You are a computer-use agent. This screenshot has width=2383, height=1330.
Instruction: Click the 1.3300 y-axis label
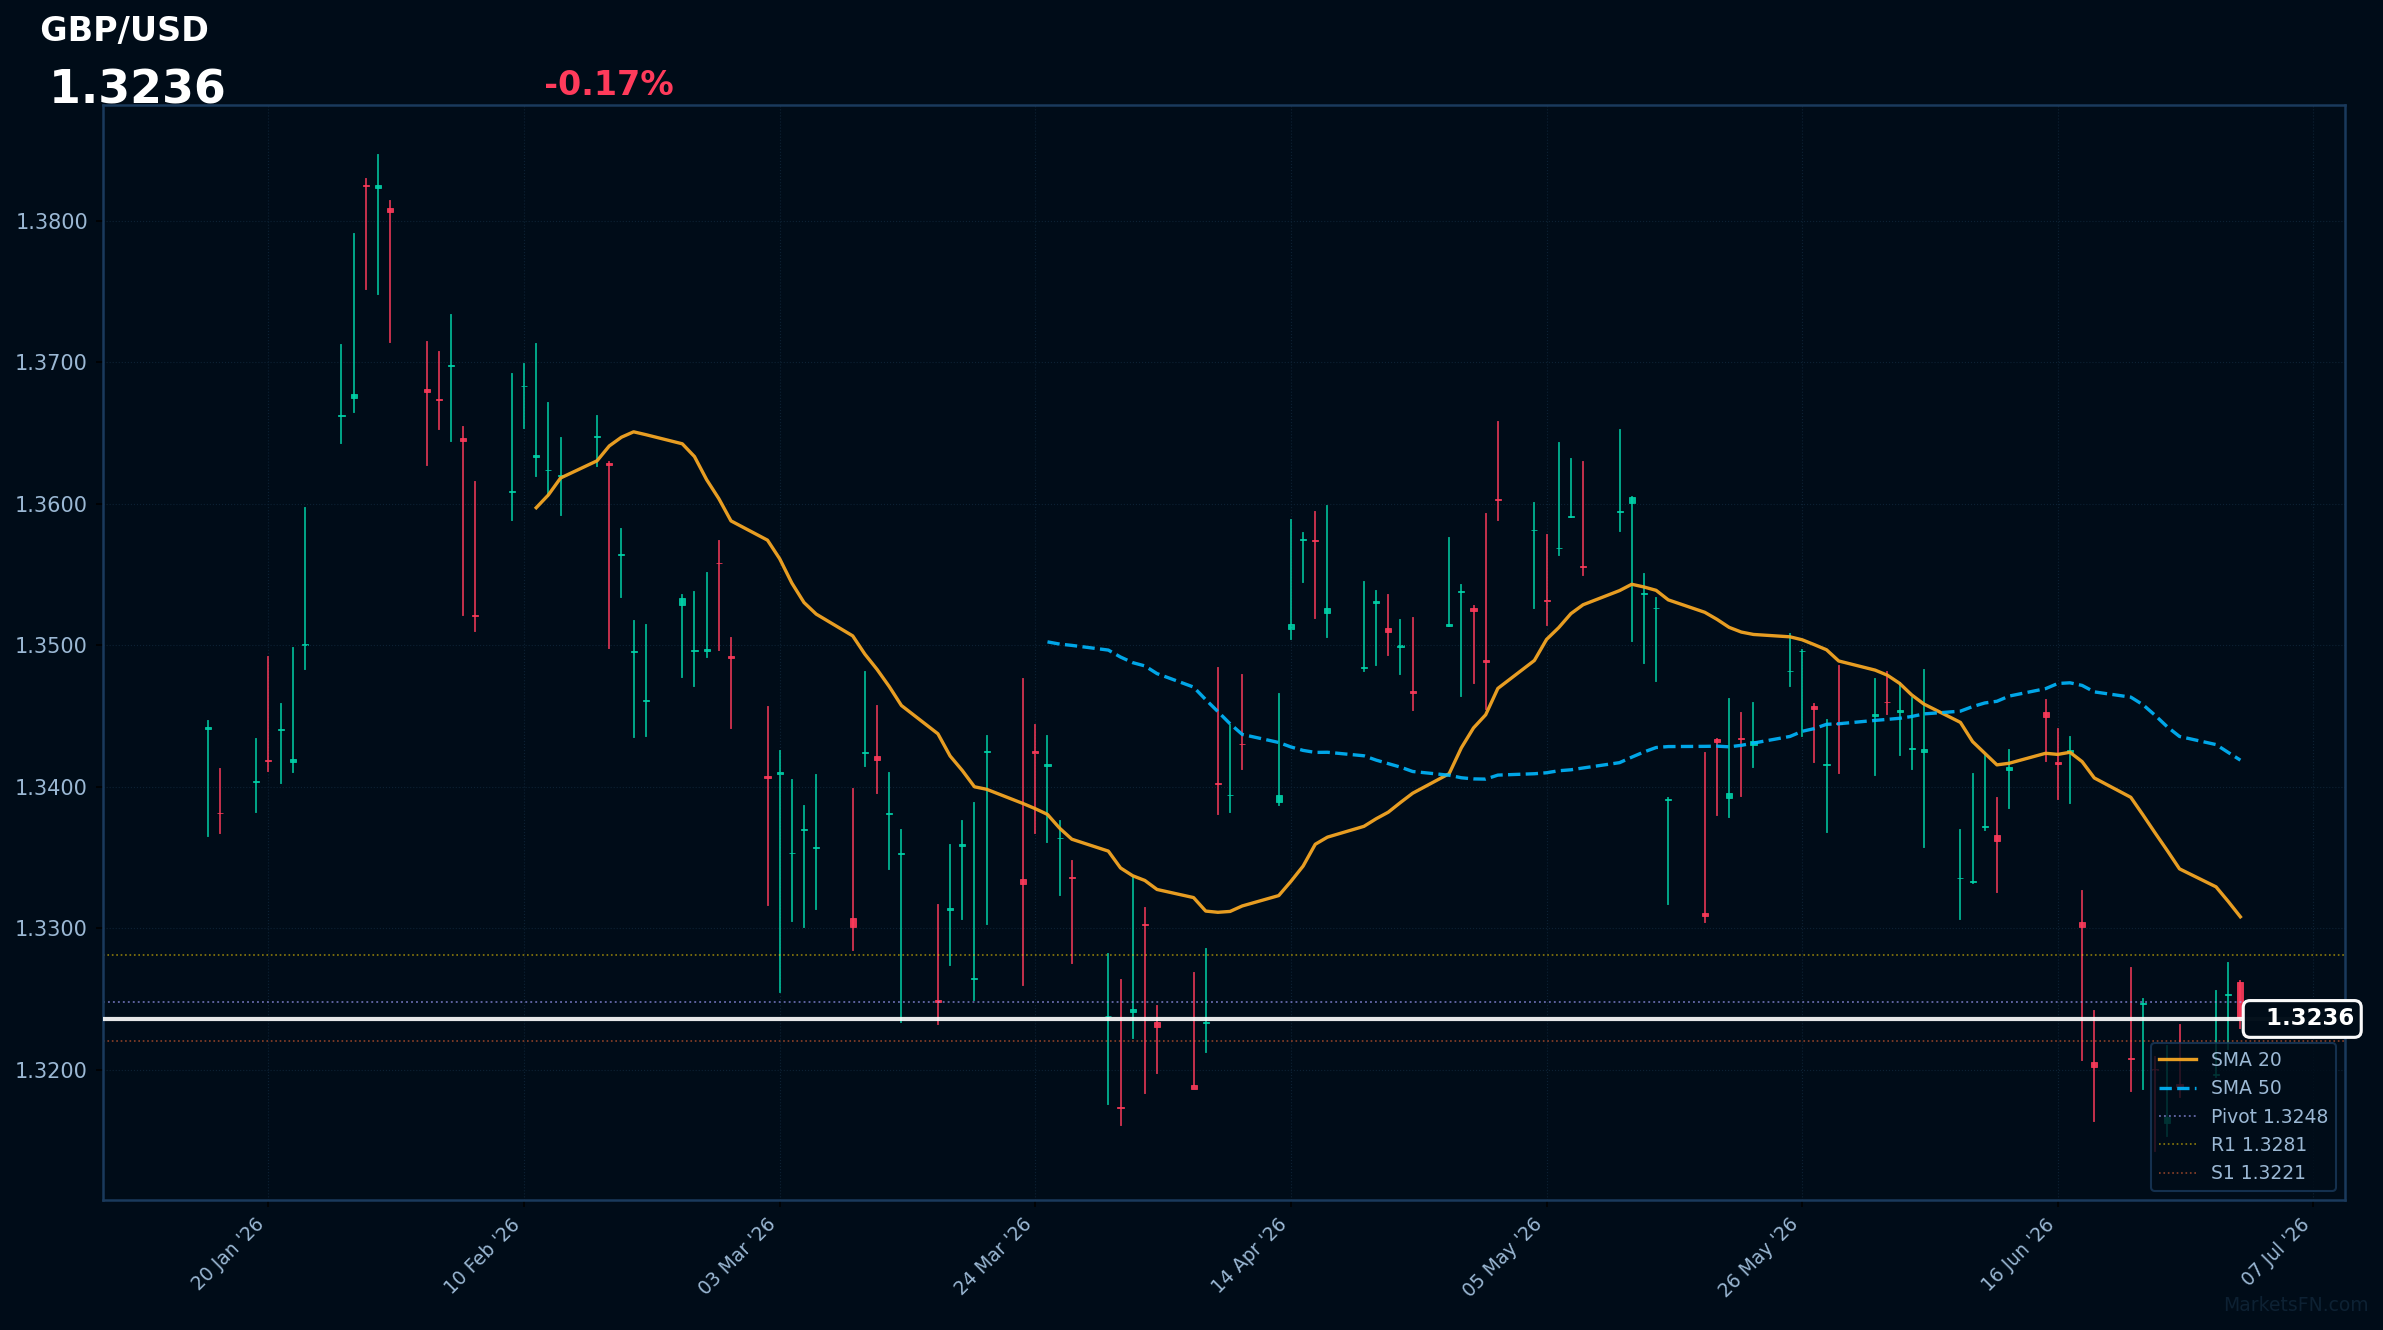click(x=52, y=929)
